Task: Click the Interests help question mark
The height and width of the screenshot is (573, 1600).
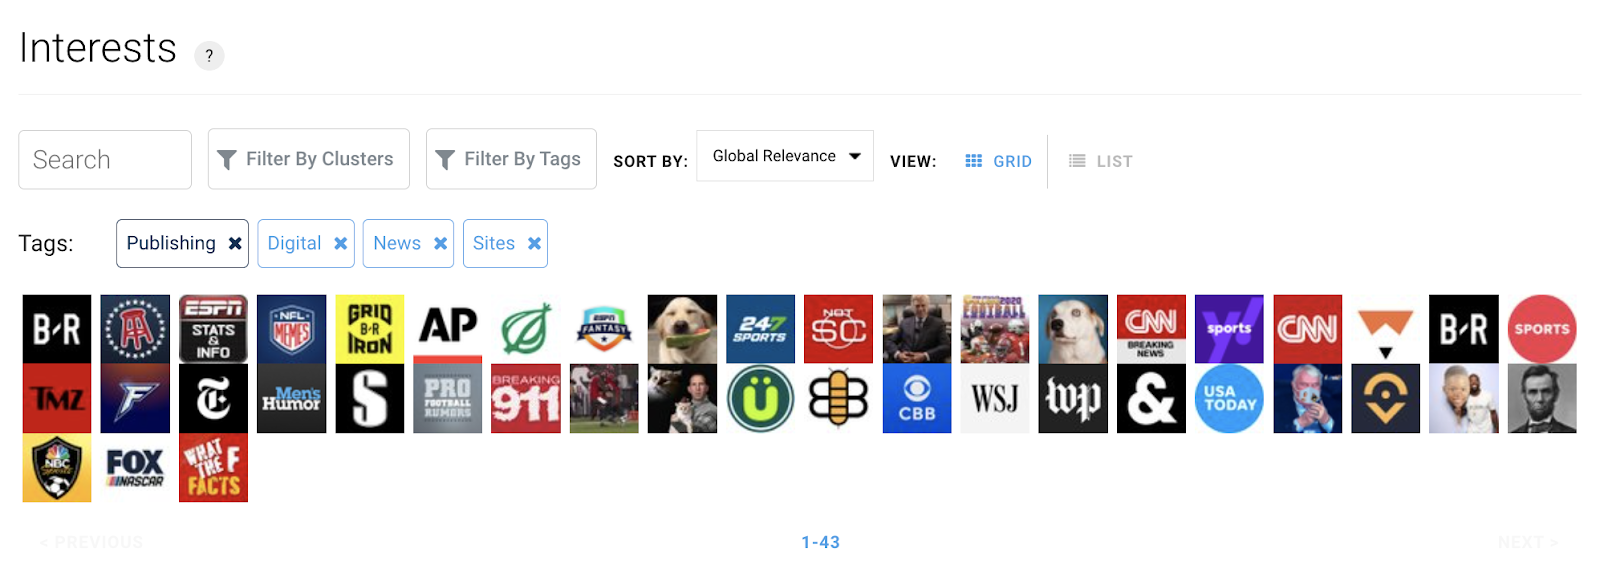Action: tap(209, 56)
